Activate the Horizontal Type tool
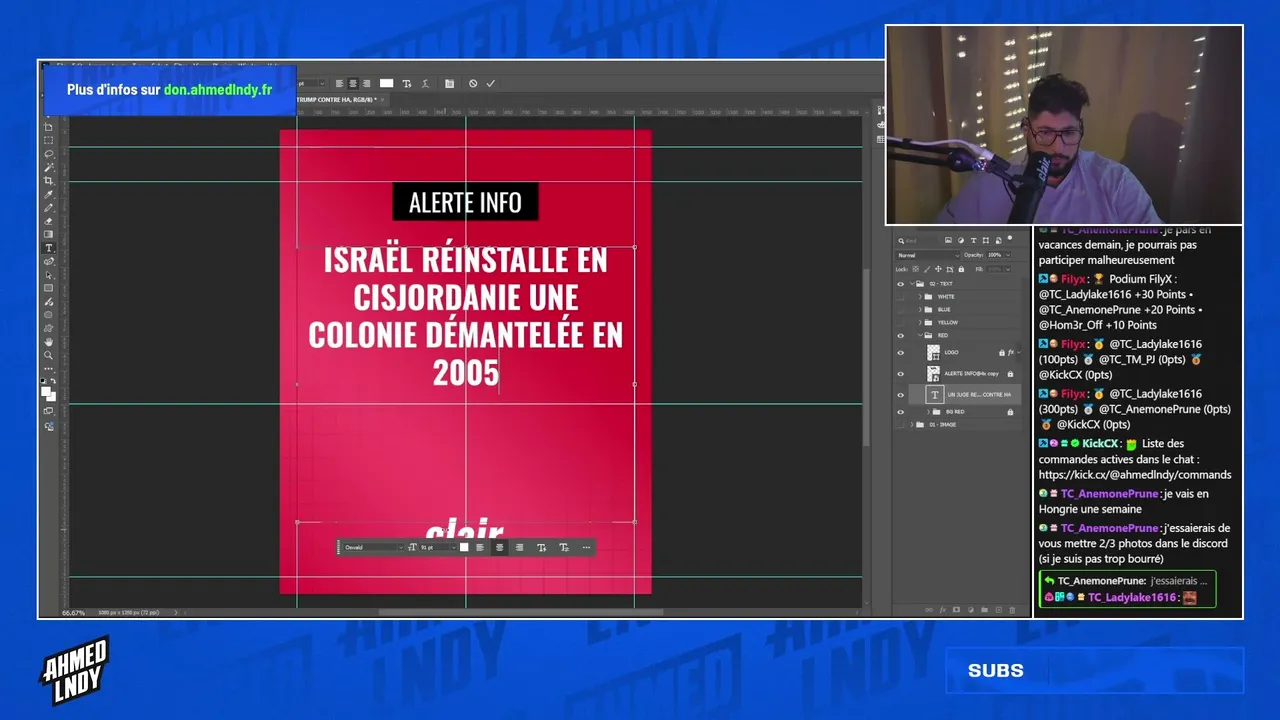1280x720 pixels. [x=48, y=248]
